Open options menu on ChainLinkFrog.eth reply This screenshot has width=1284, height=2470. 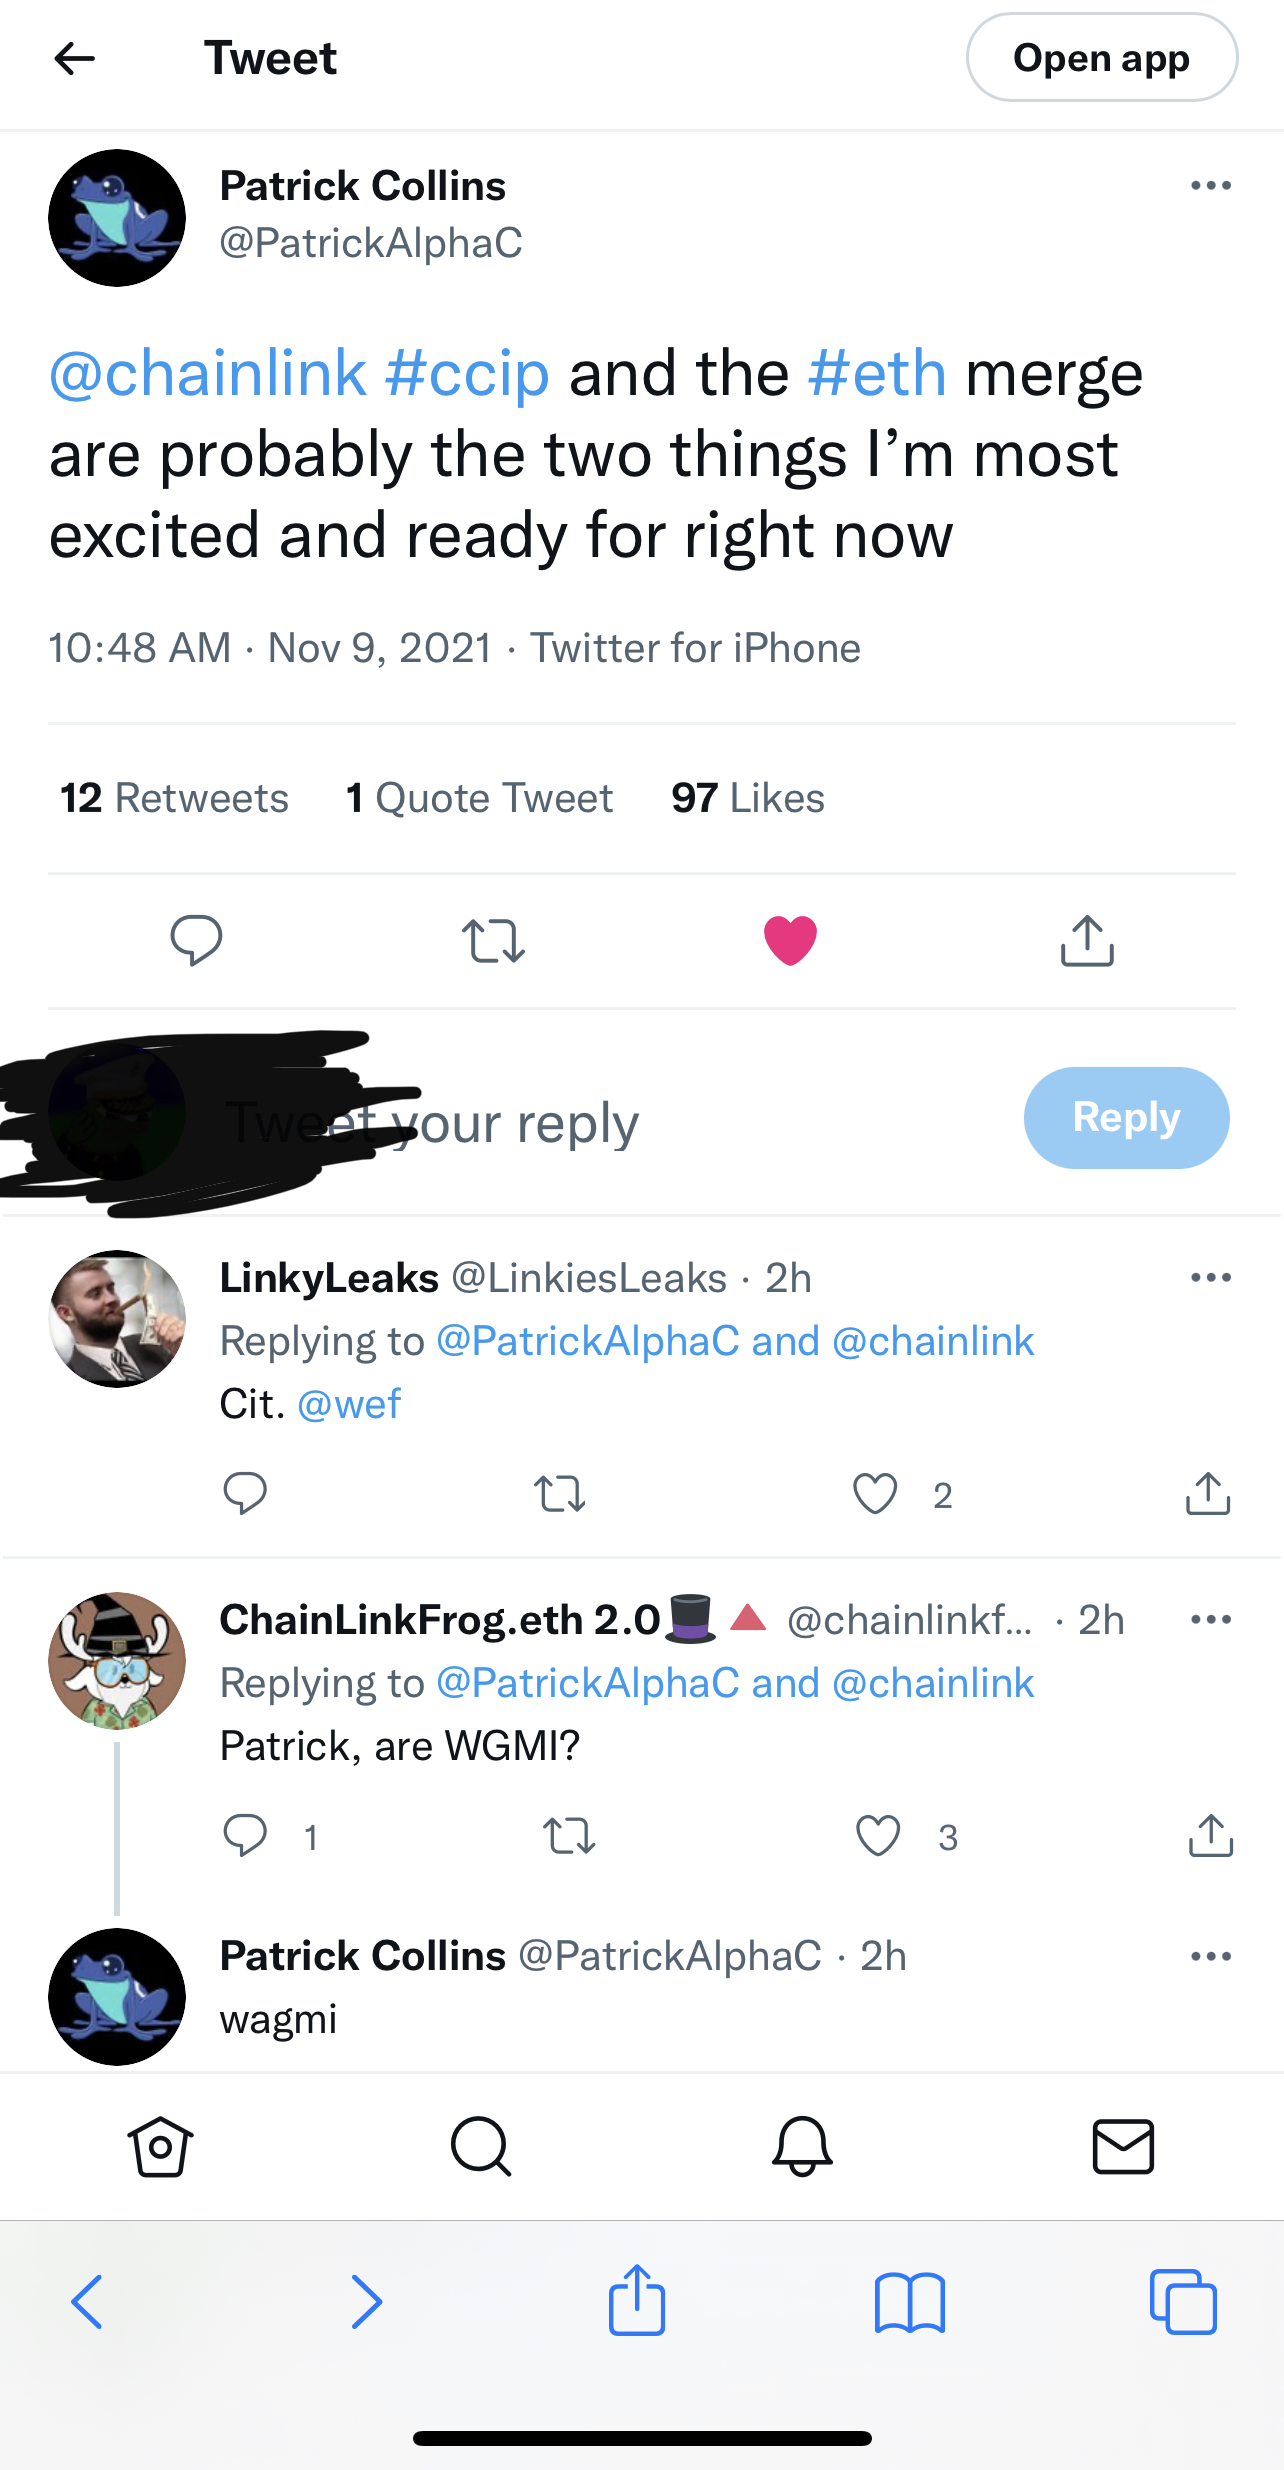(x=1210, y=1620)
